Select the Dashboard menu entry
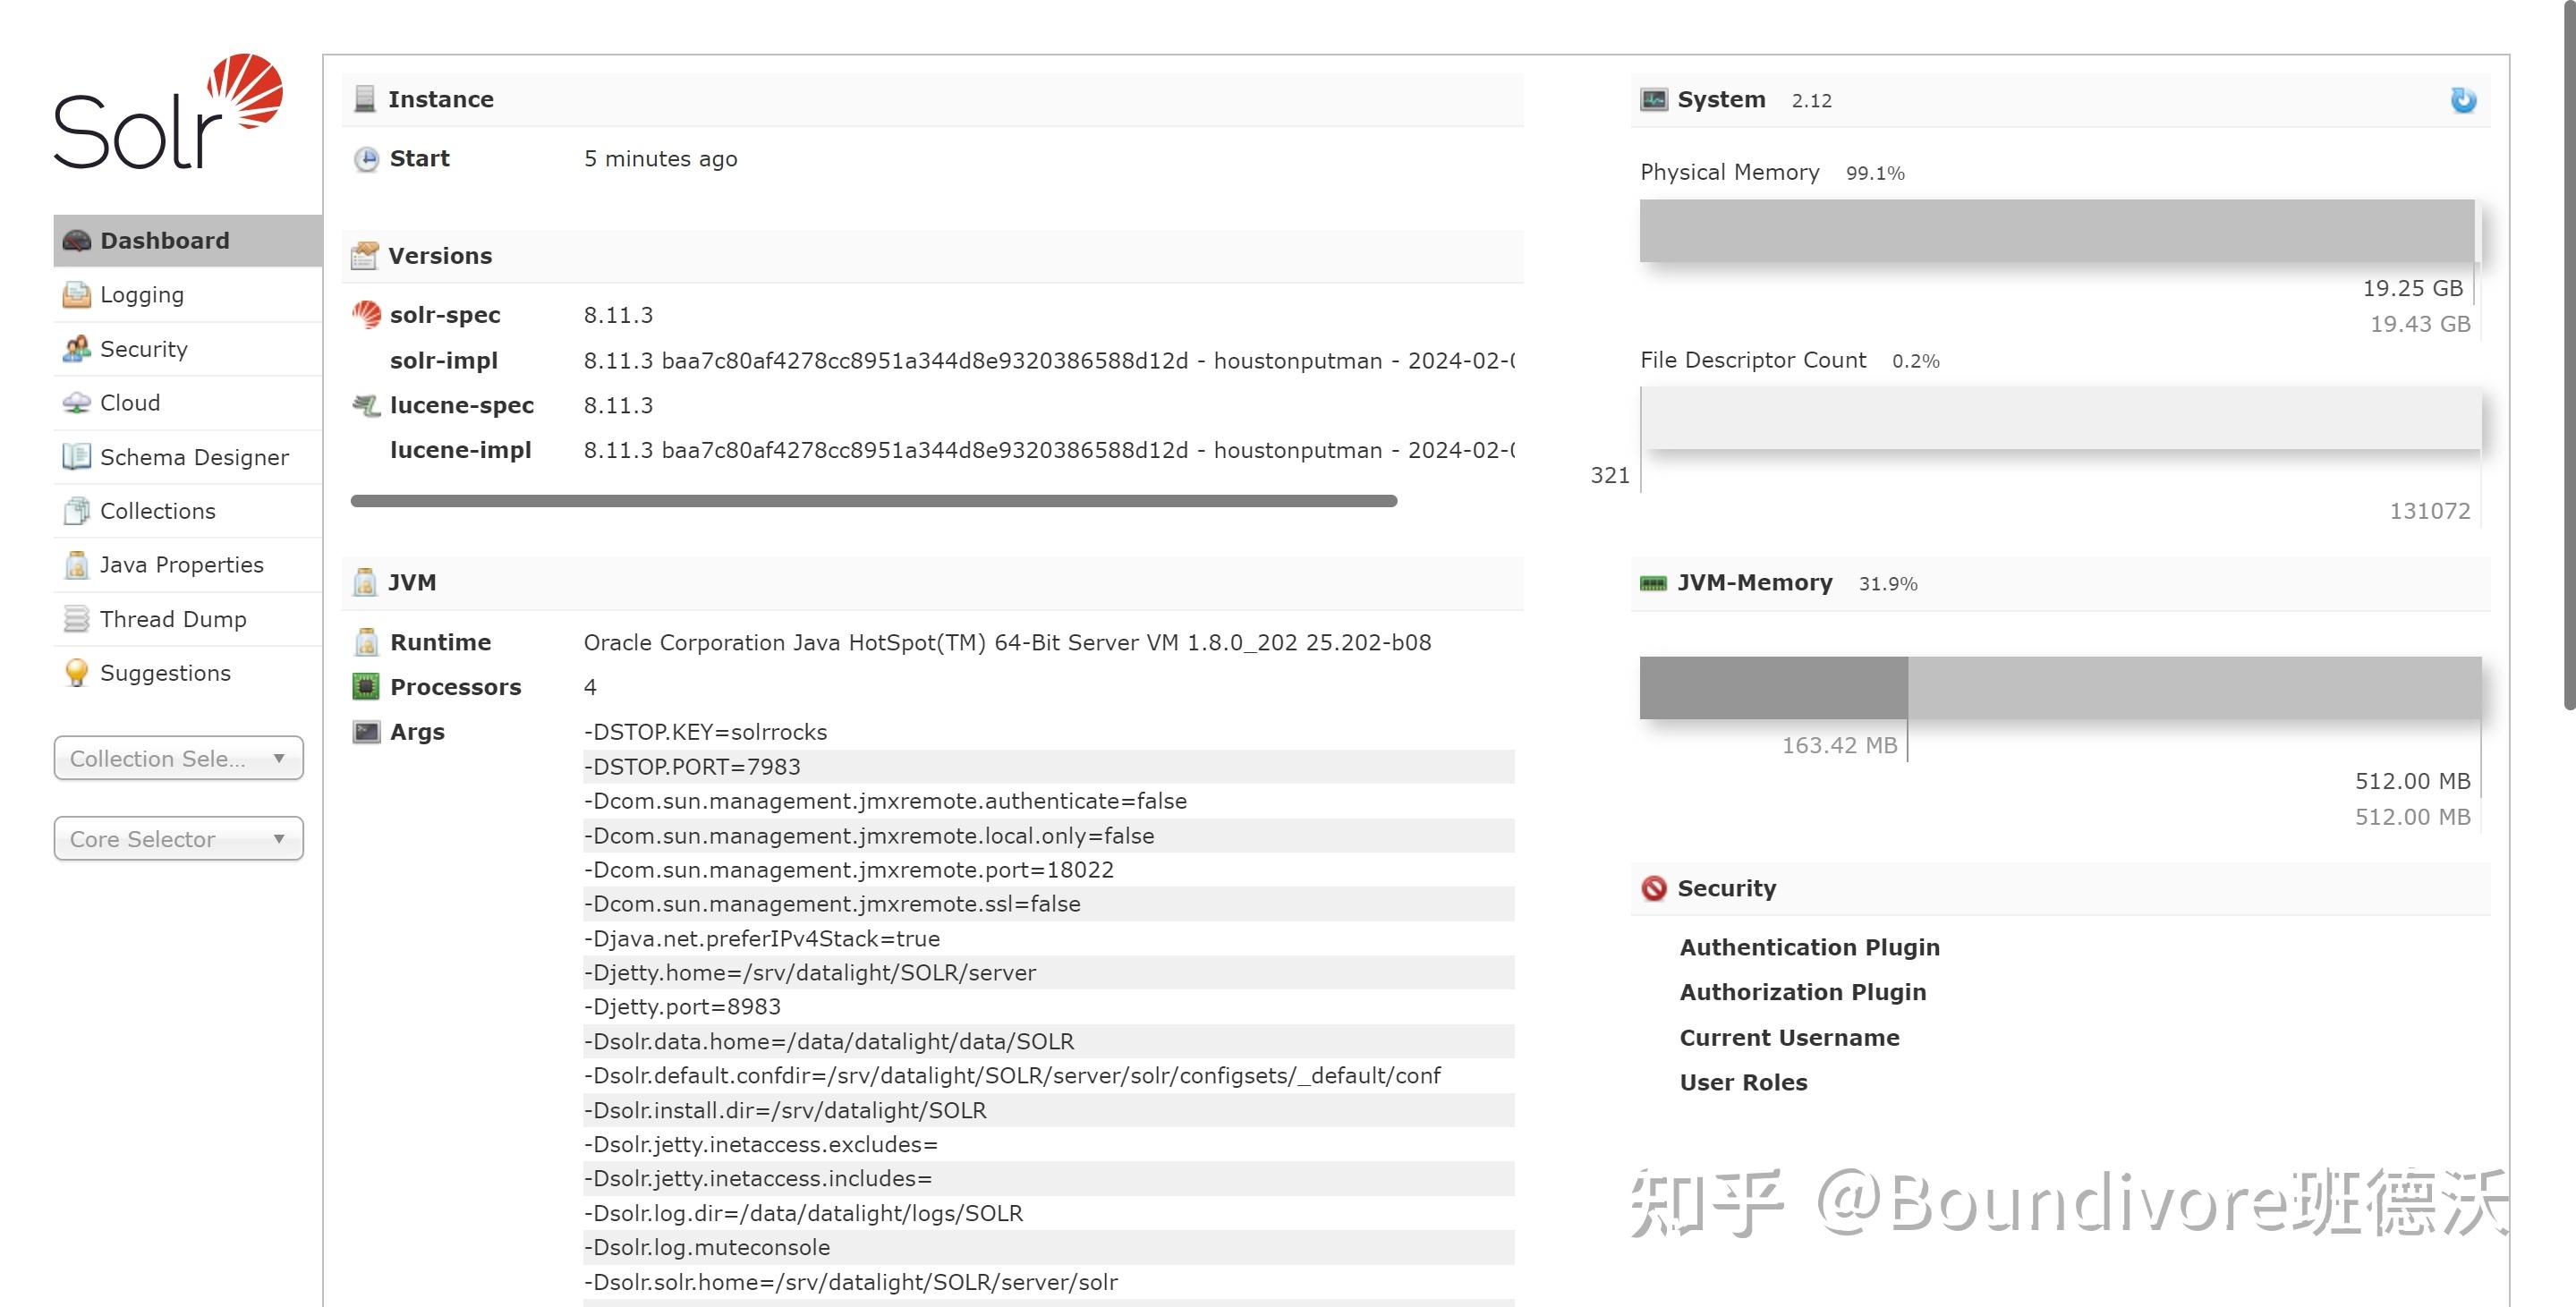This screenshot has width=2576, height=1307. [163, 239]
